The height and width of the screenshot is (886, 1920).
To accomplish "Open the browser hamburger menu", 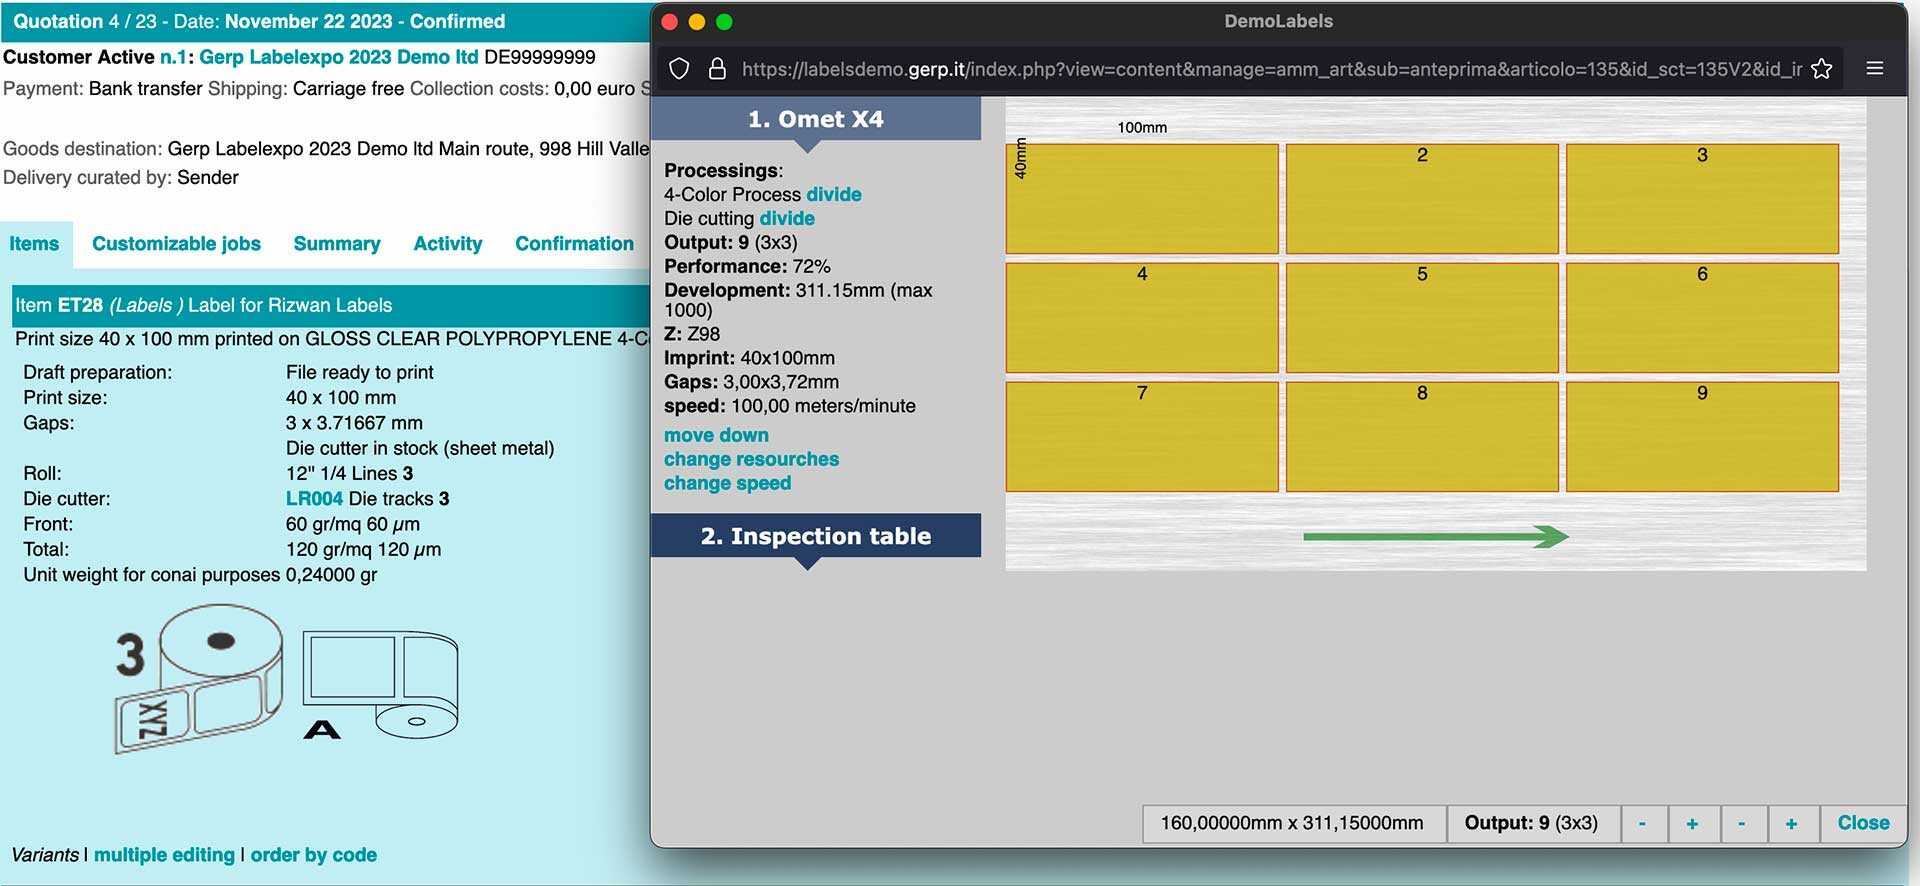I will [1875, 69].
